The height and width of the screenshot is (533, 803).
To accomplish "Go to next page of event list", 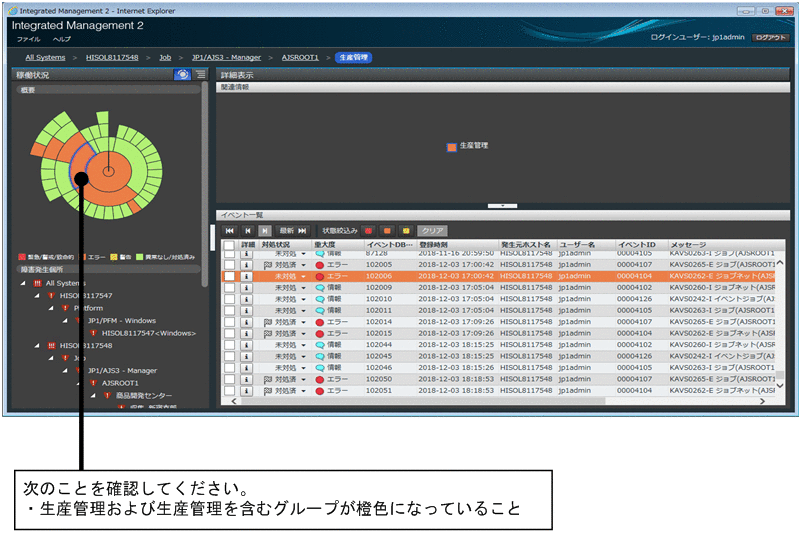I will coord(265,231).
